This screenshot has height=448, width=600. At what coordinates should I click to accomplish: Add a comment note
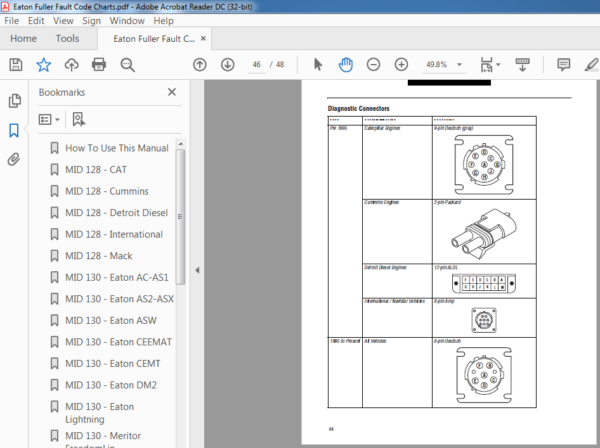563,65
